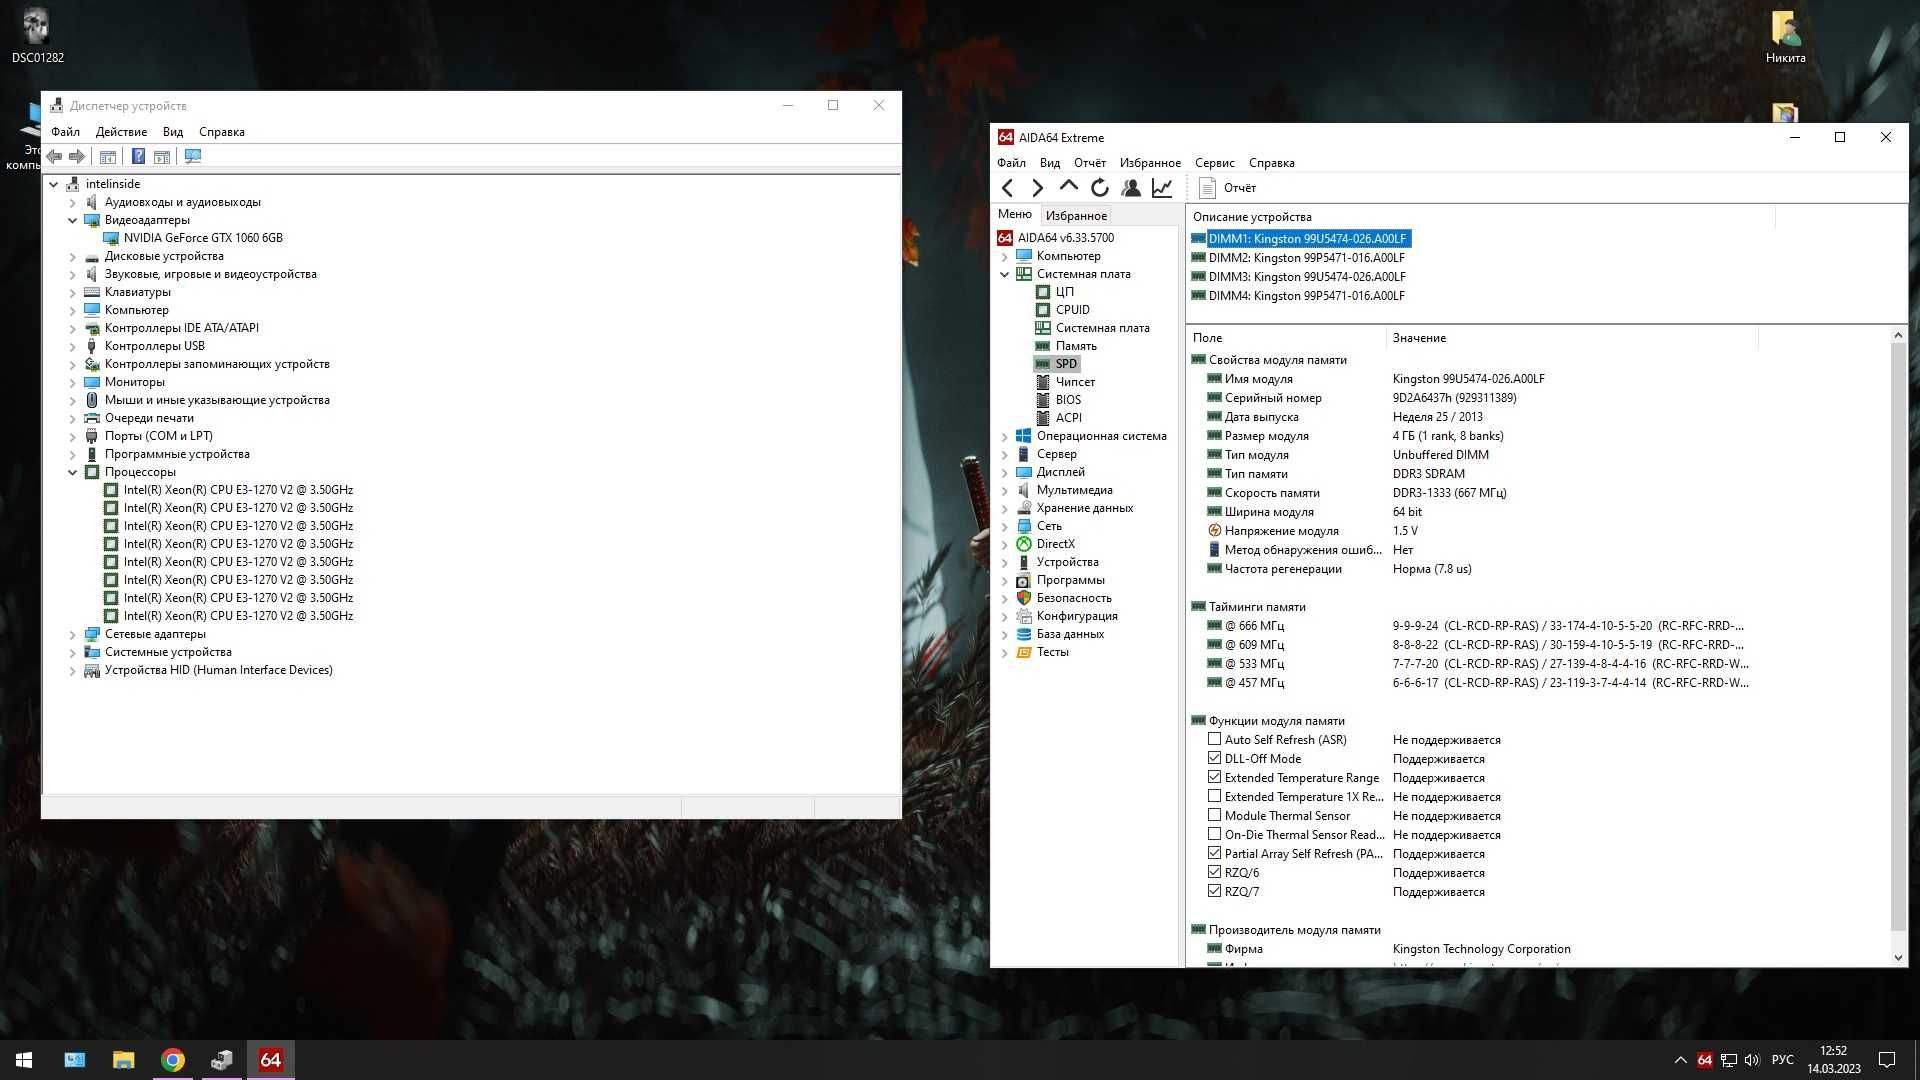Open Никита desktop folder
The height and width of the screenshot is (1080, 1920).
pos(1785,37)
